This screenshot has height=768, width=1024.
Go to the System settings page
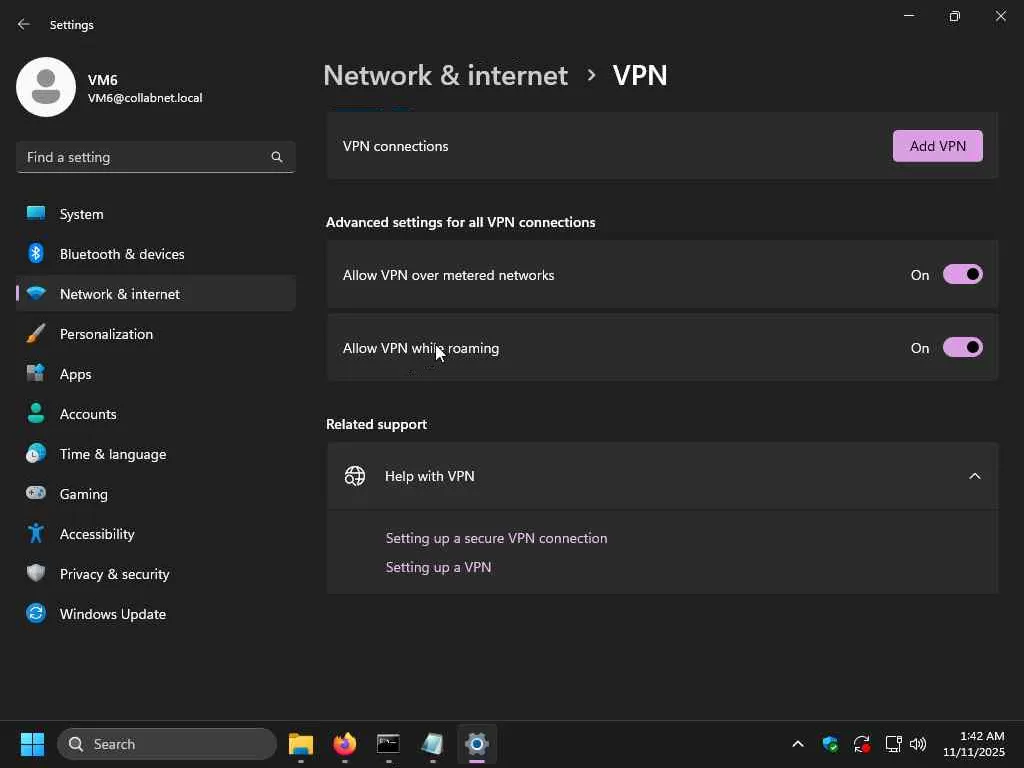click(x=81, y=214)
